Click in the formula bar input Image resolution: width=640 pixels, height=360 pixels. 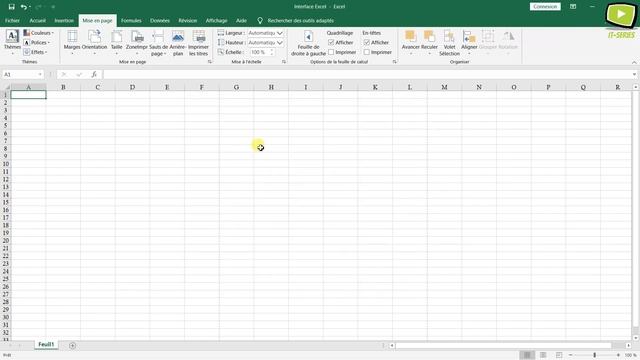click(x=367, y=74)
